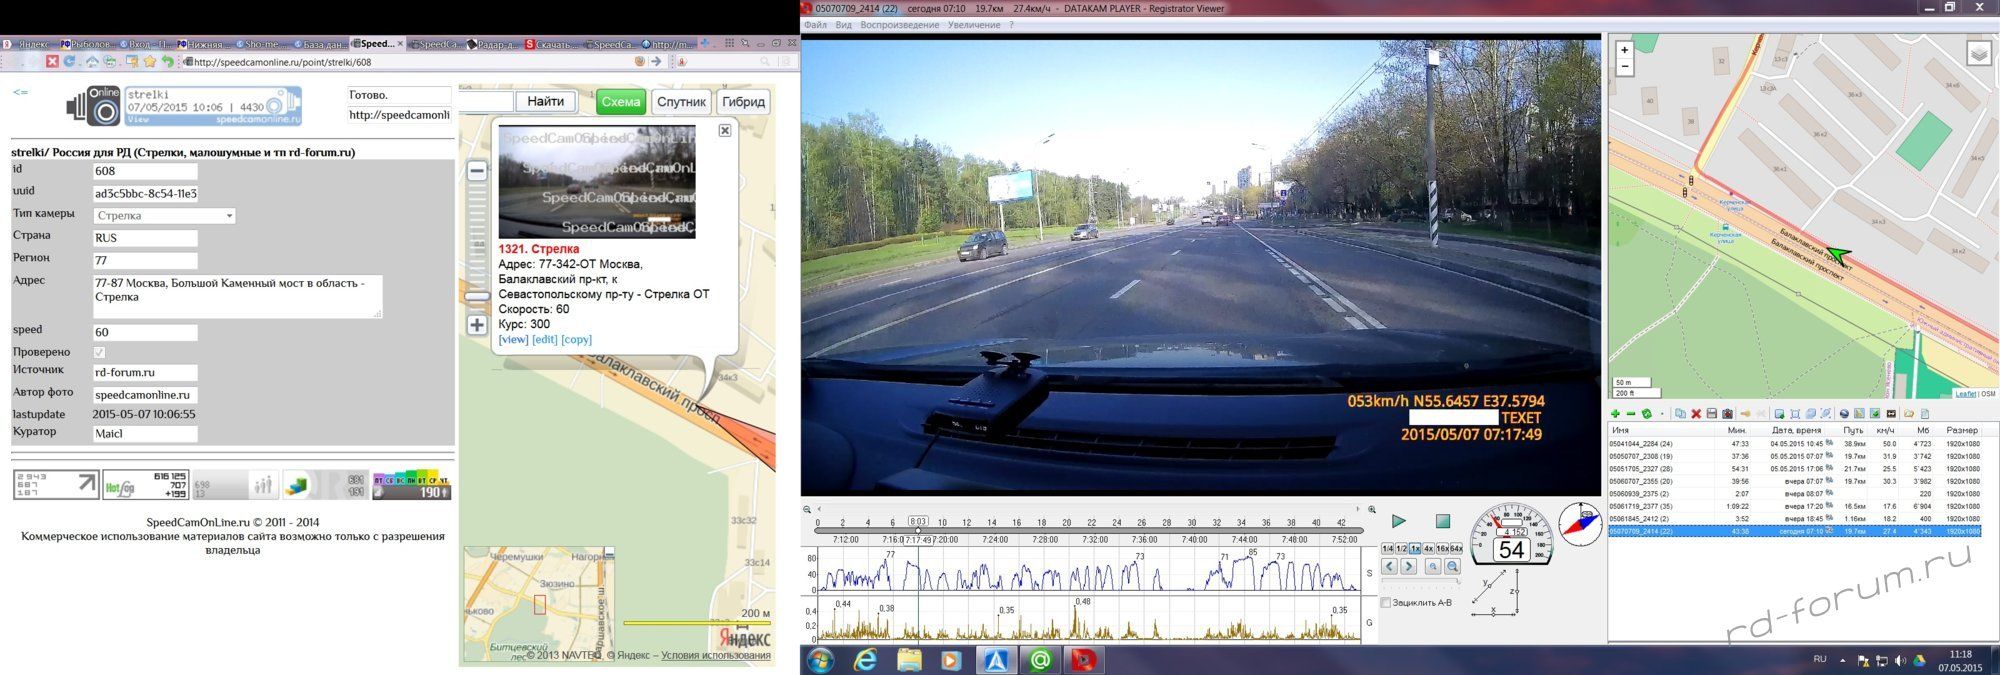Click the Yandex map zoom slider handle
Viewport: 2000px width, 675px height.
click(x=477, y=296)
